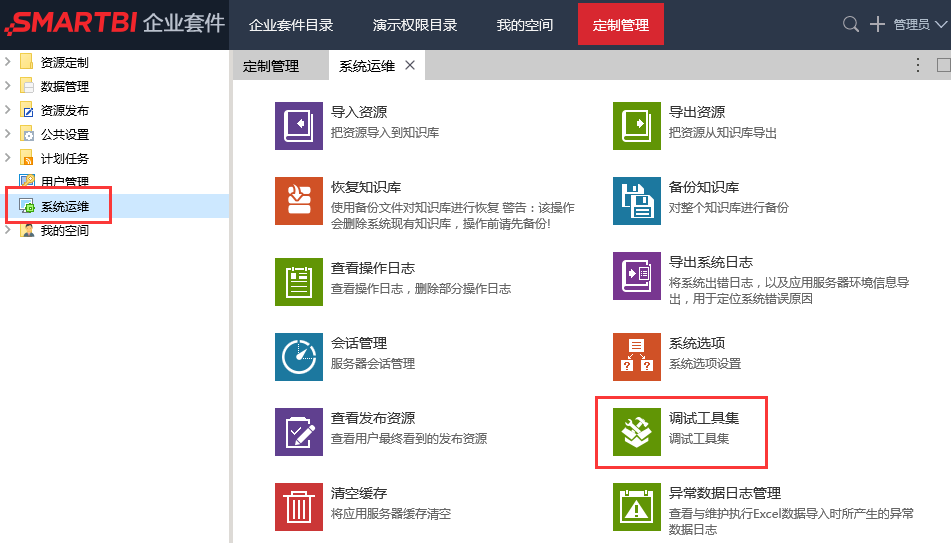Image resolution: width=951 pixels, height=543 pixels.
Task: Select 用户管理 in the tree
Action: [65, 181]
